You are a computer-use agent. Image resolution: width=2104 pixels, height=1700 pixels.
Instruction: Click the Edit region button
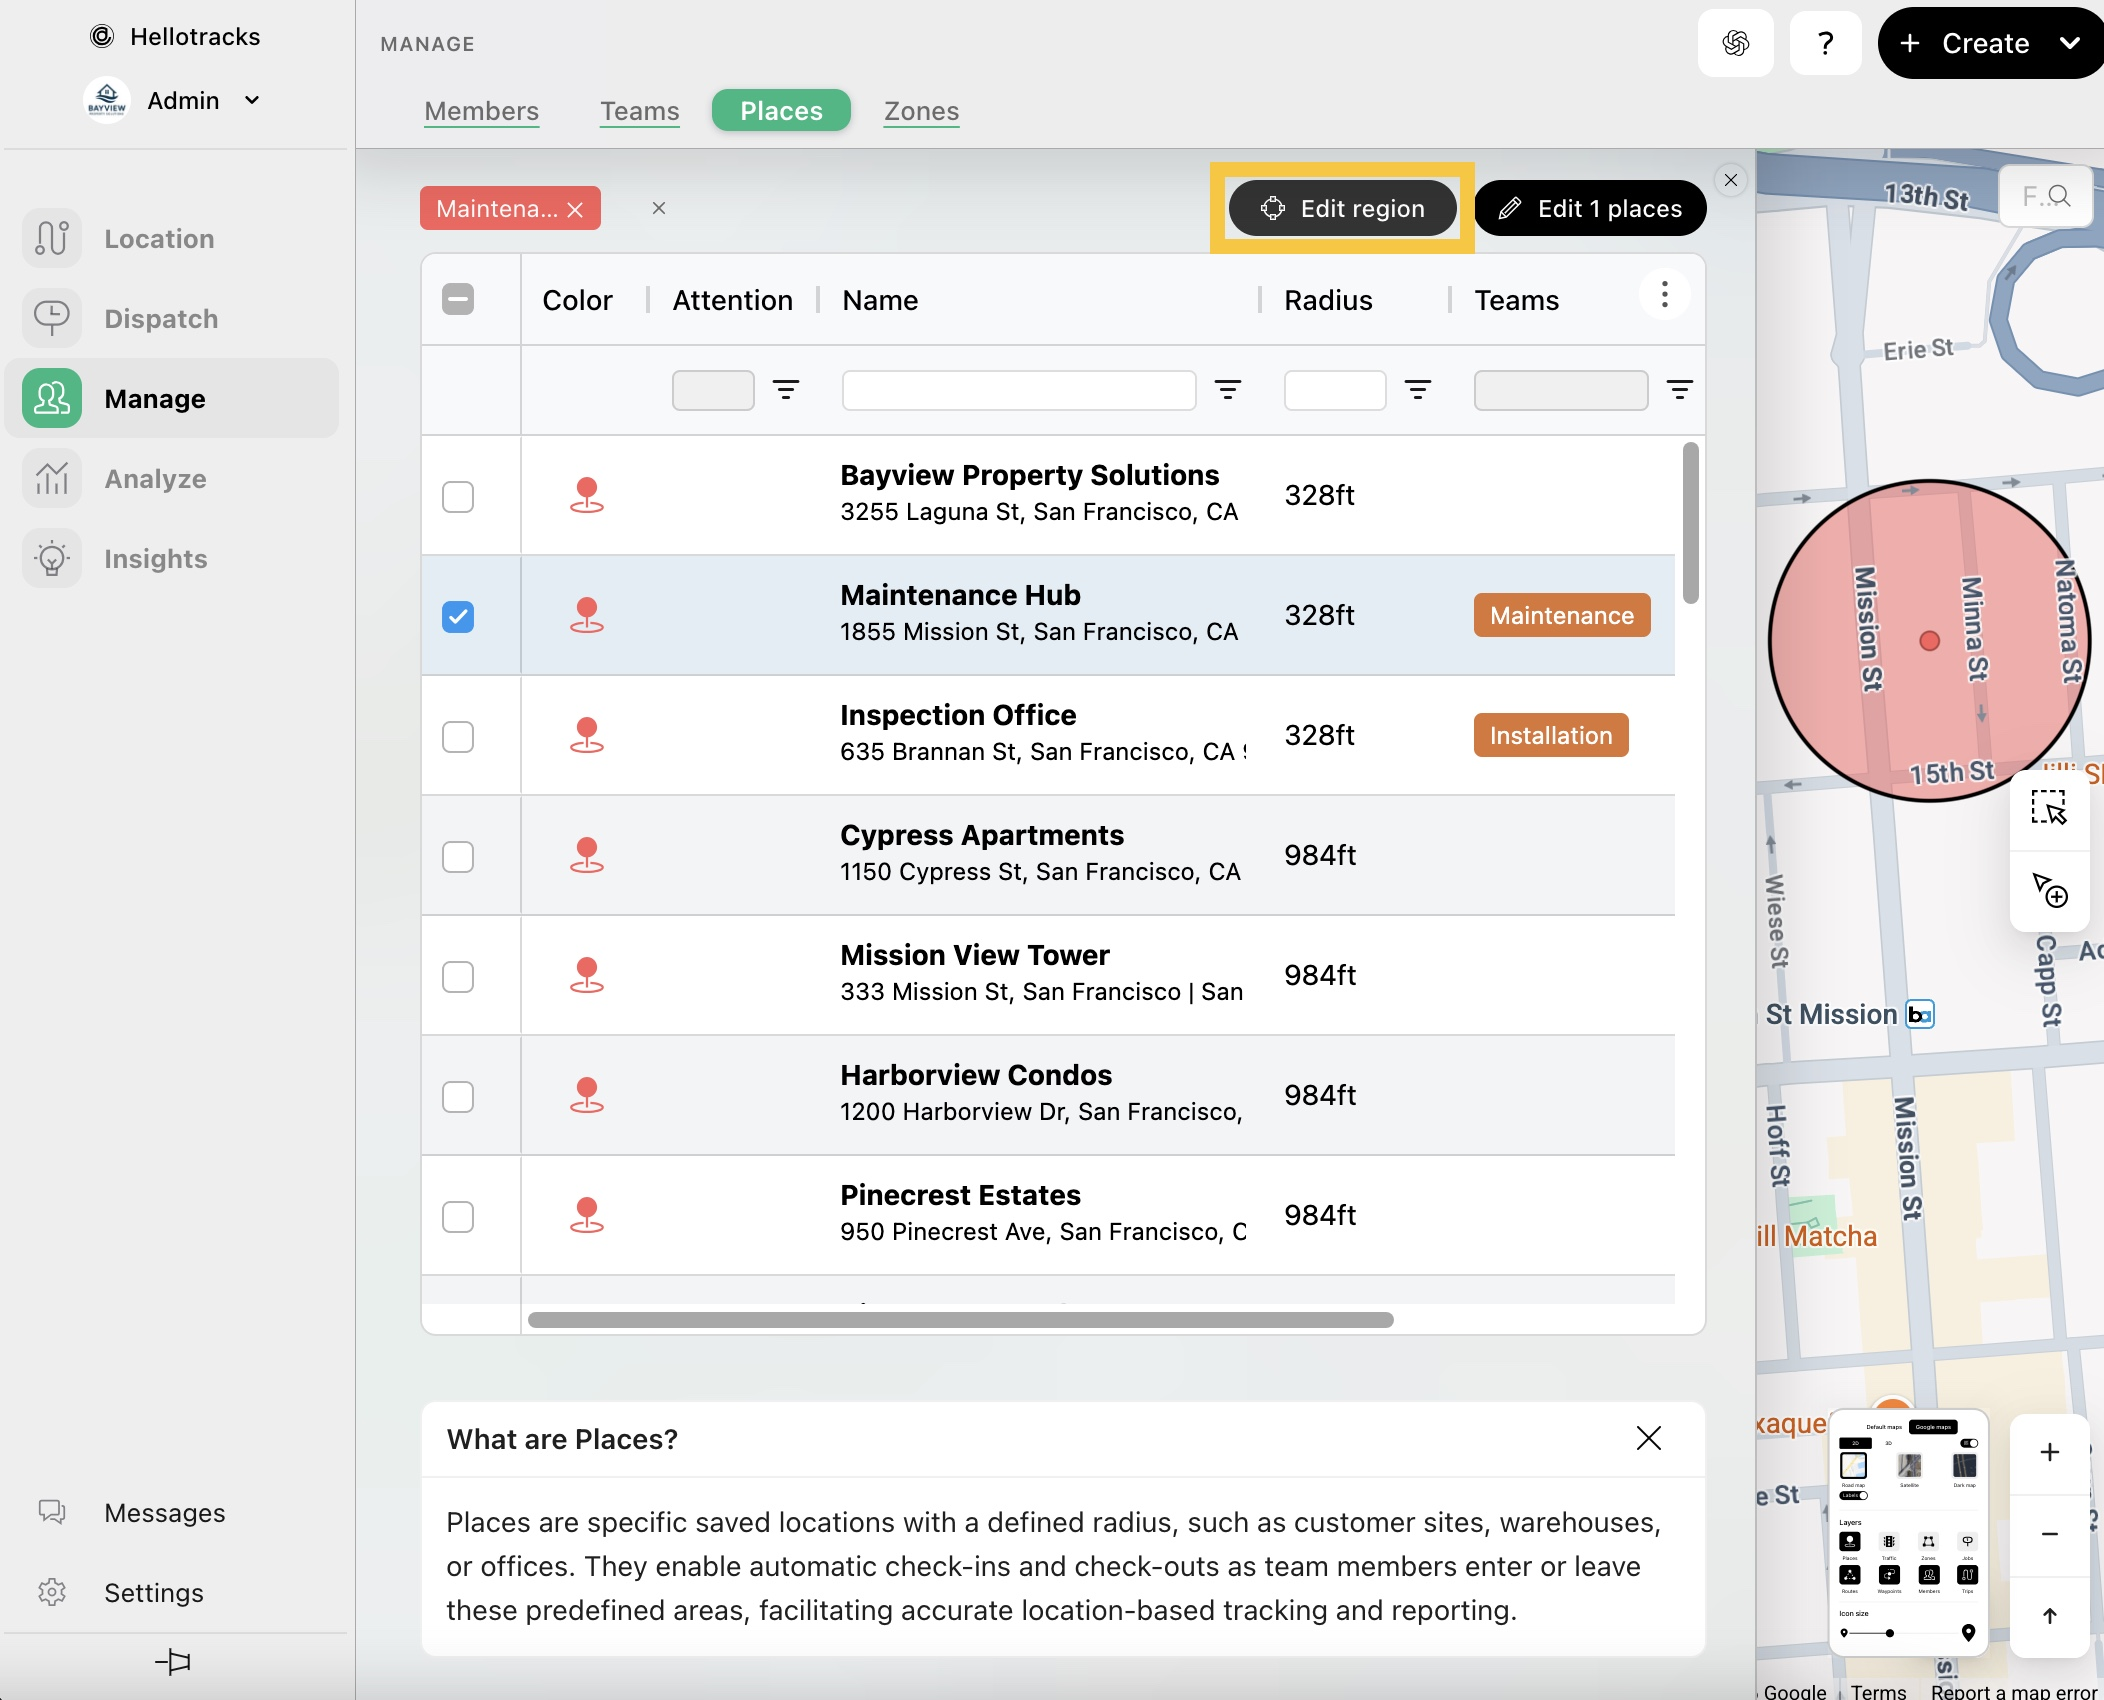click(1342, 208)
